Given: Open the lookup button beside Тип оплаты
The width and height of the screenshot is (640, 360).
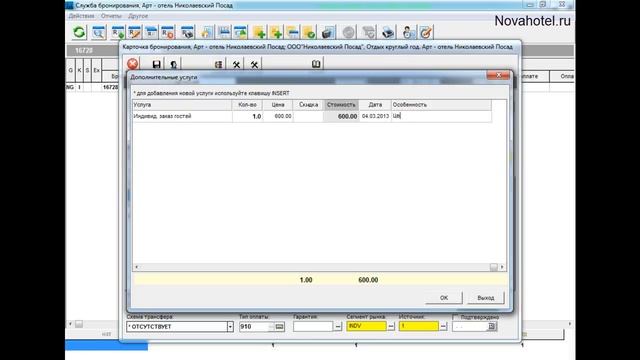Looking at the screenshot, I should coord(280,327).
